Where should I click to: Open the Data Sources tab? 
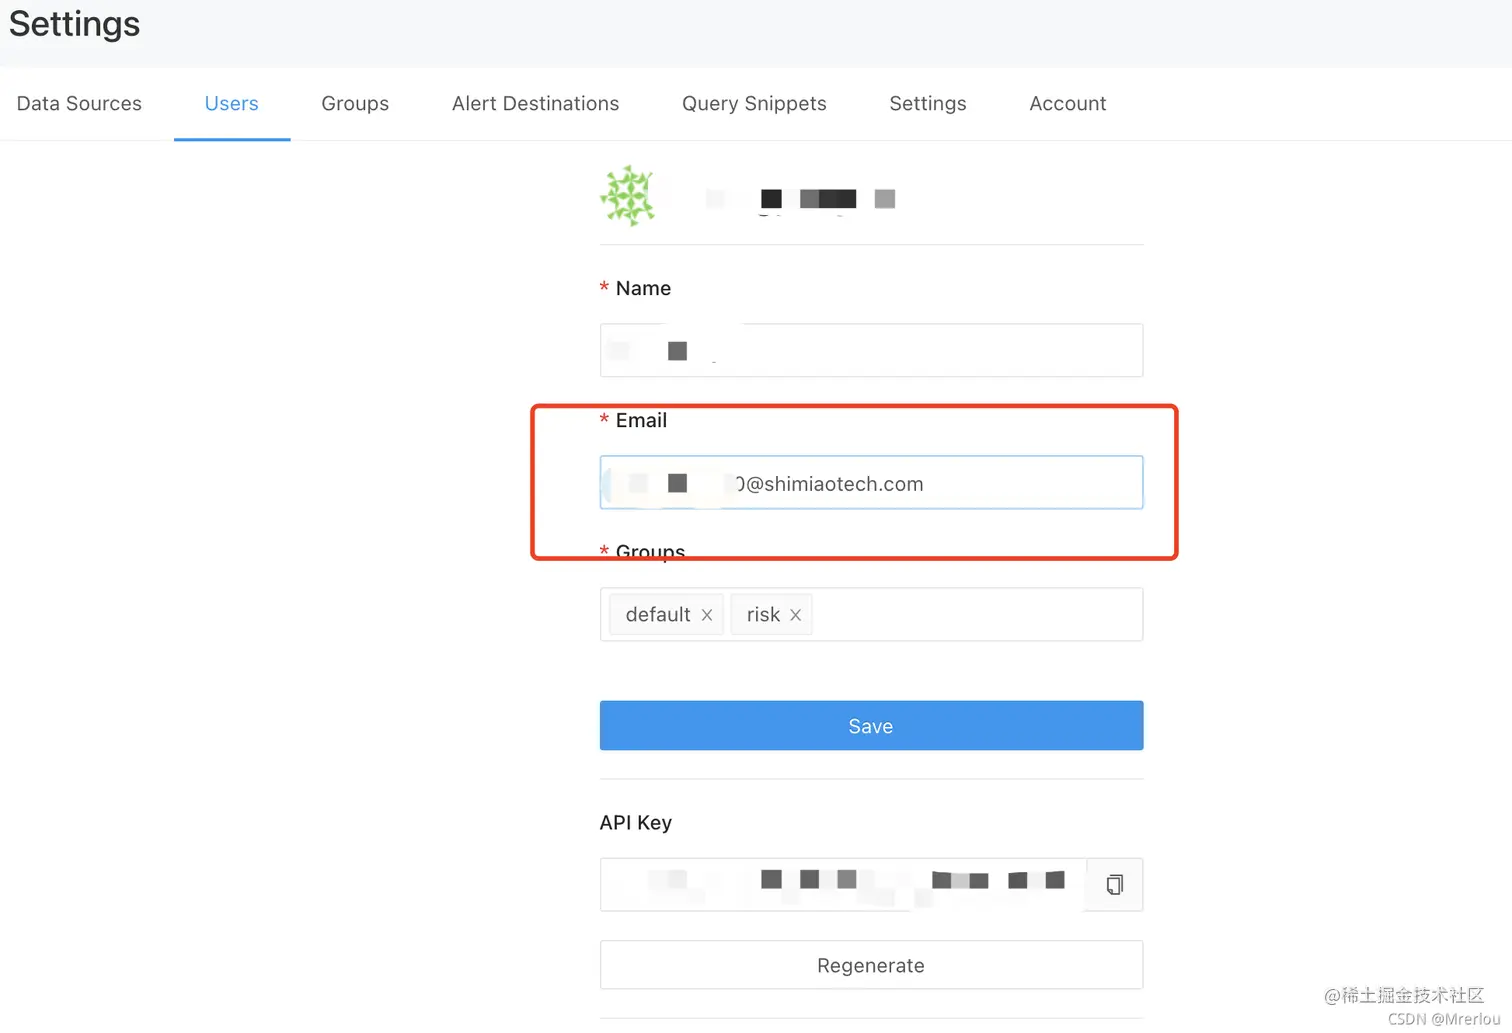point(79,103)
